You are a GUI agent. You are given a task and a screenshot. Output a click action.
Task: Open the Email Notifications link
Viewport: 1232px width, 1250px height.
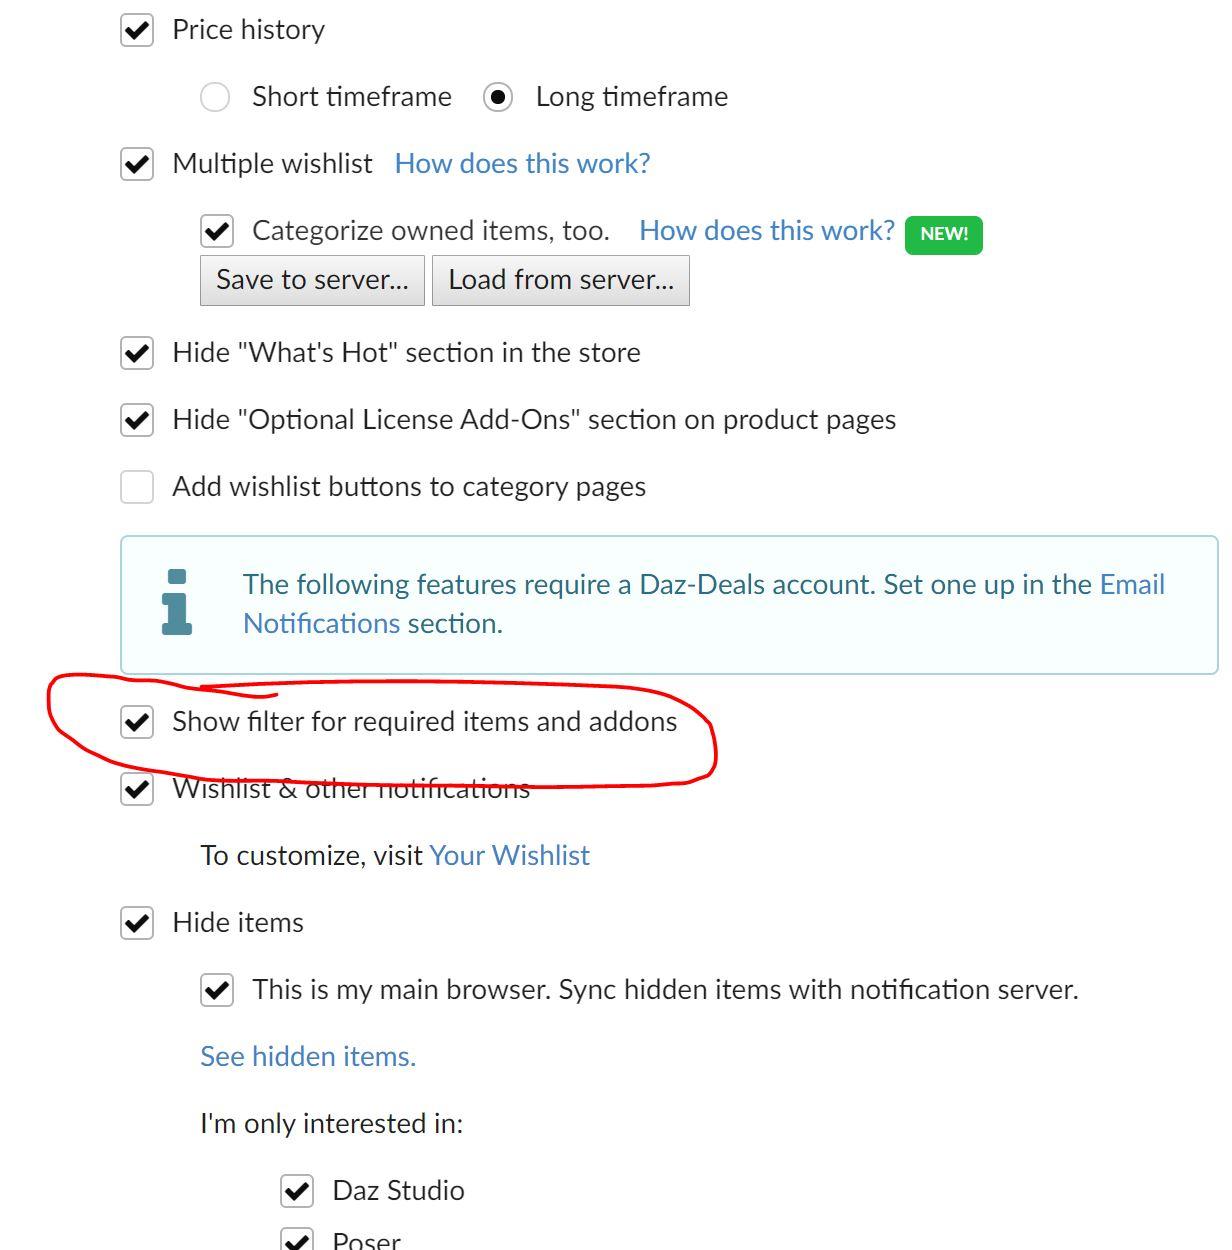(x=1132, y=585)
